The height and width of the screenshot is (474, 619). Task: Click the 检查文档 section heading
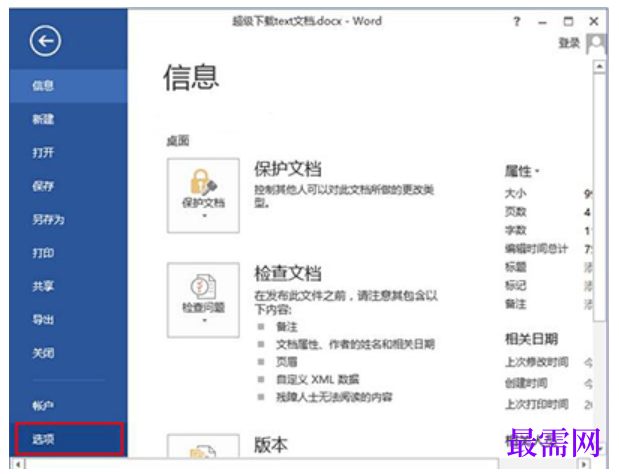click(288, 273)
